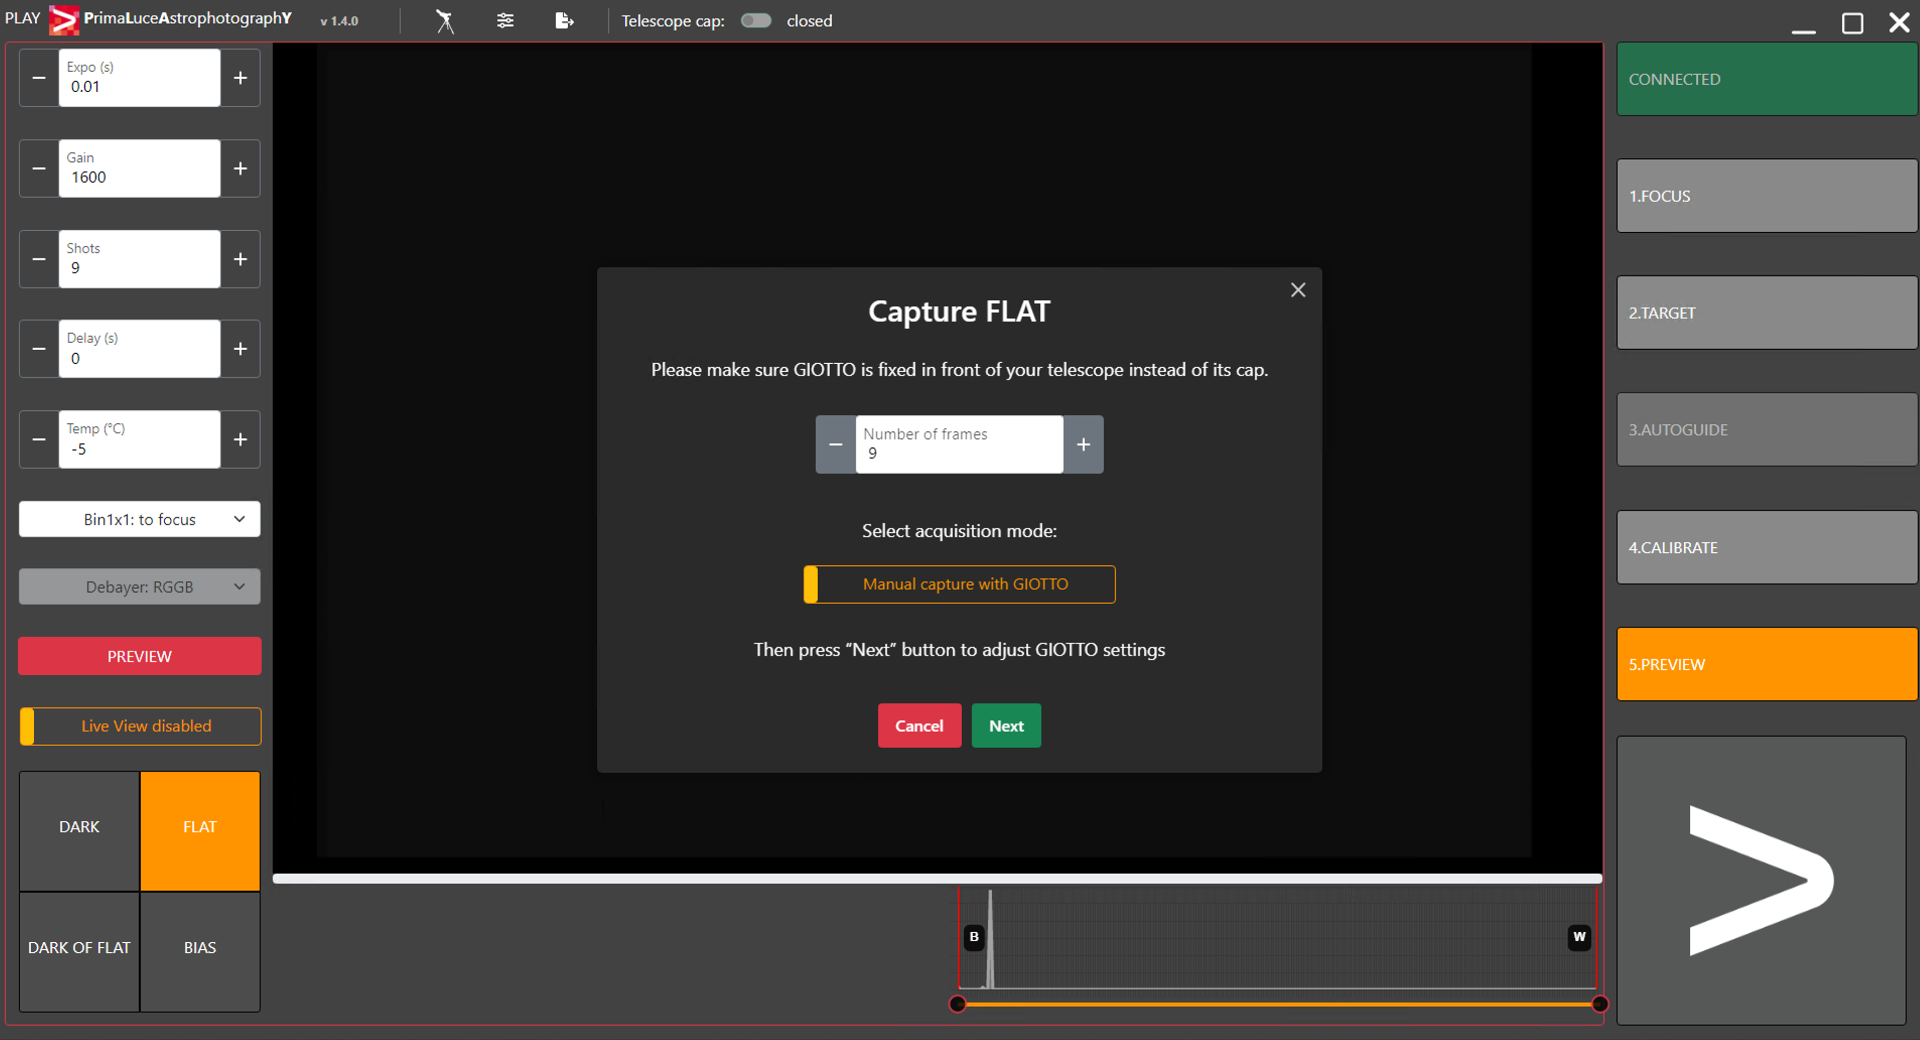Select BIAS calibration frame type
The height and width of the screenshot is (1040, 1920).
pos(200,951)
